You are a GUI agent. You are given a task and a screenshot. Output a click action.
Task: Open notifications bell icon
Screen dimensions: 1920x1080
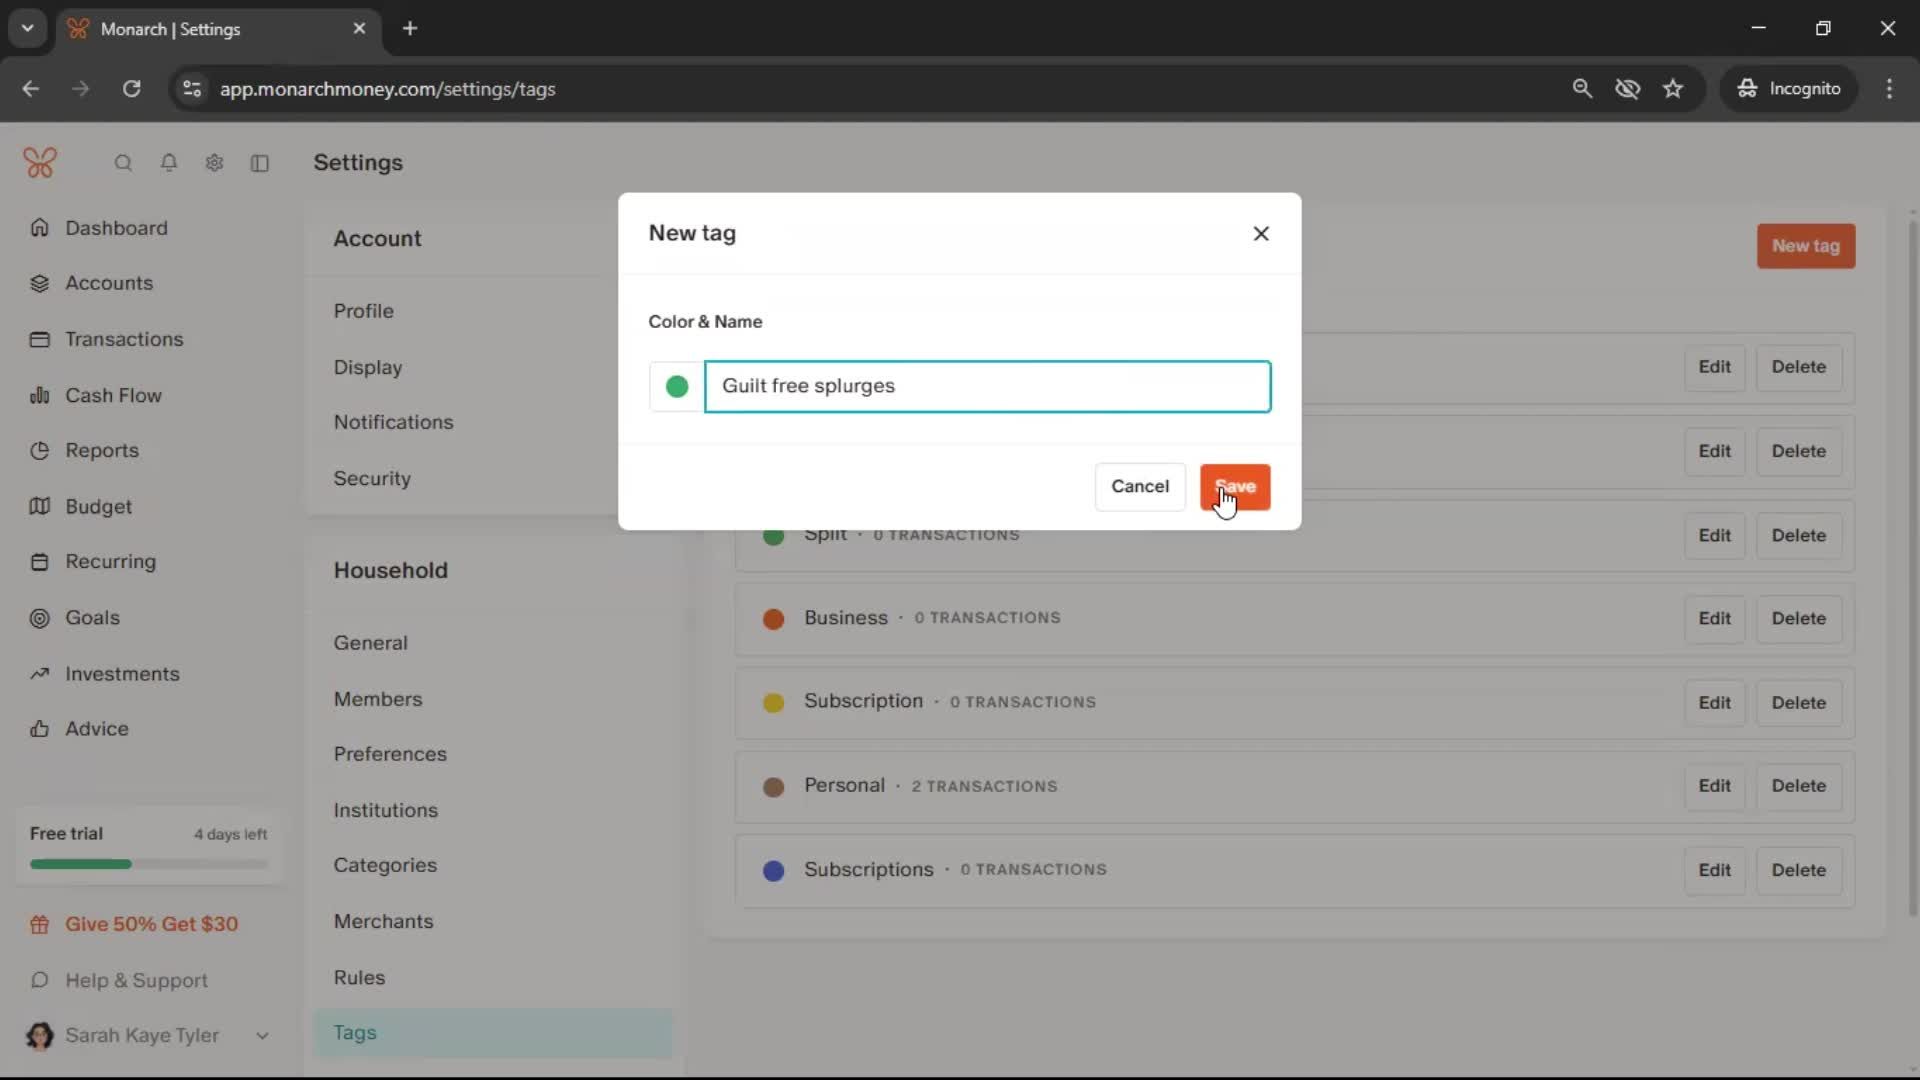169,163
